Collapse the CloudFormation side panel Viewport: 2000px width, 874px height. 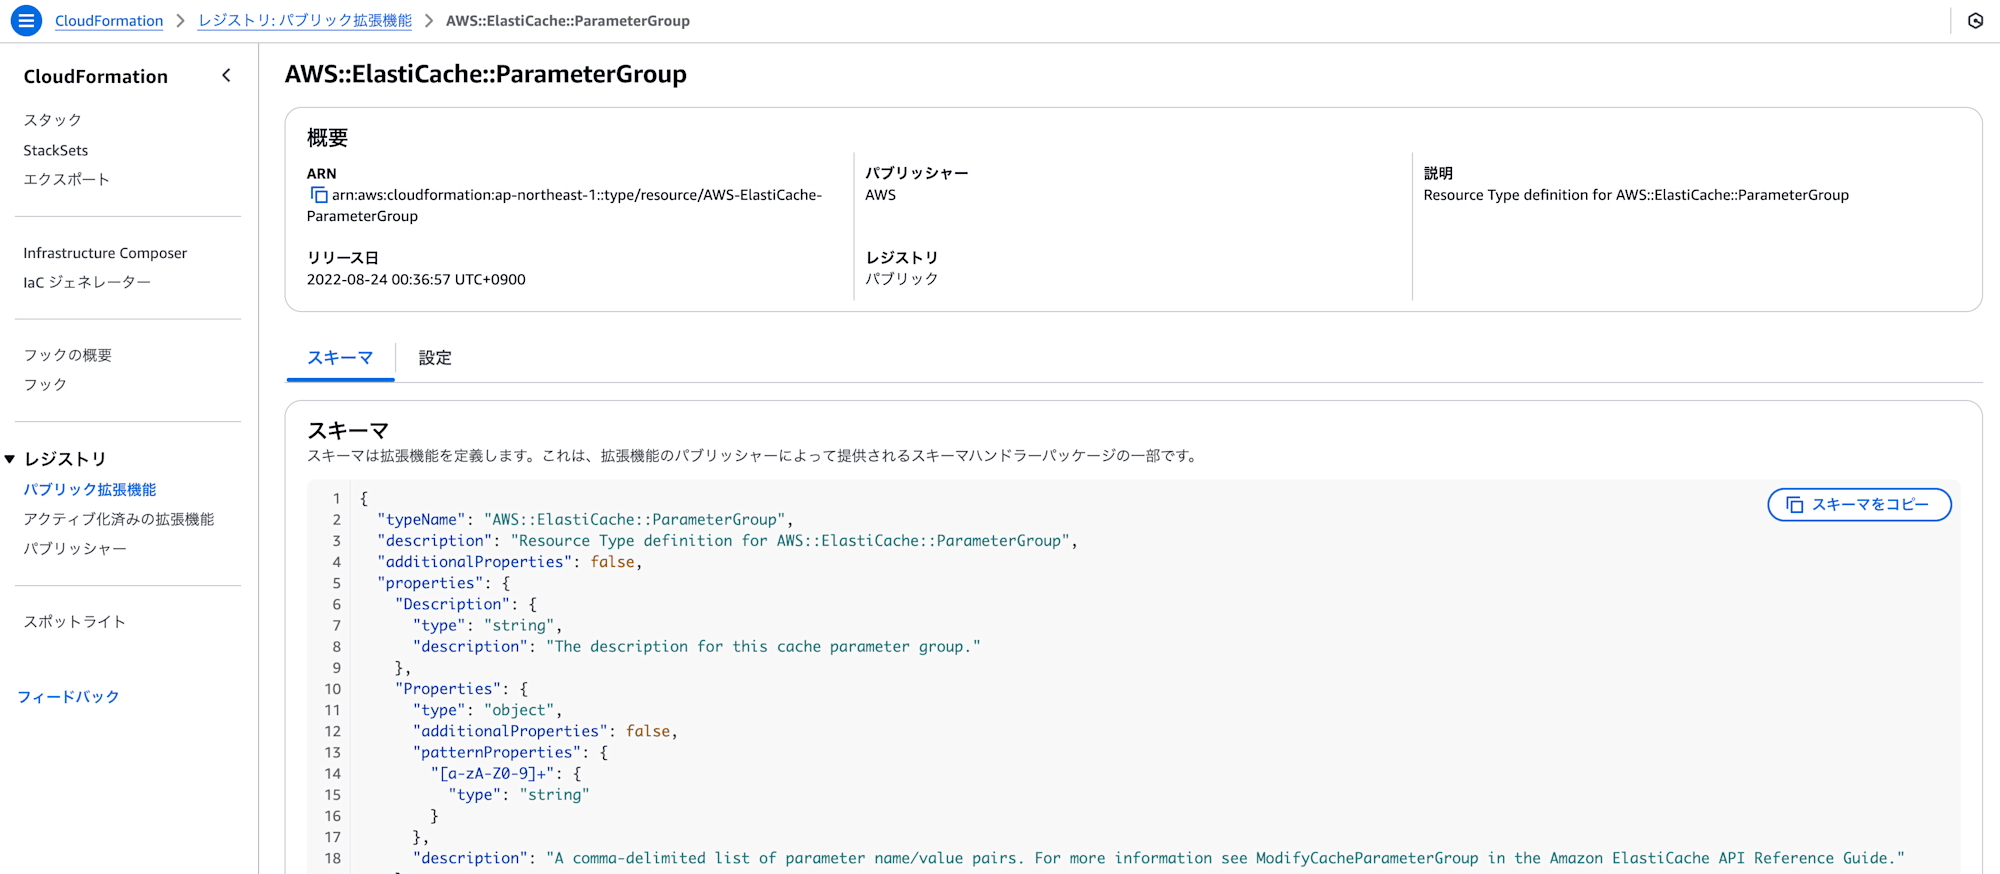[x=227, y=76]
